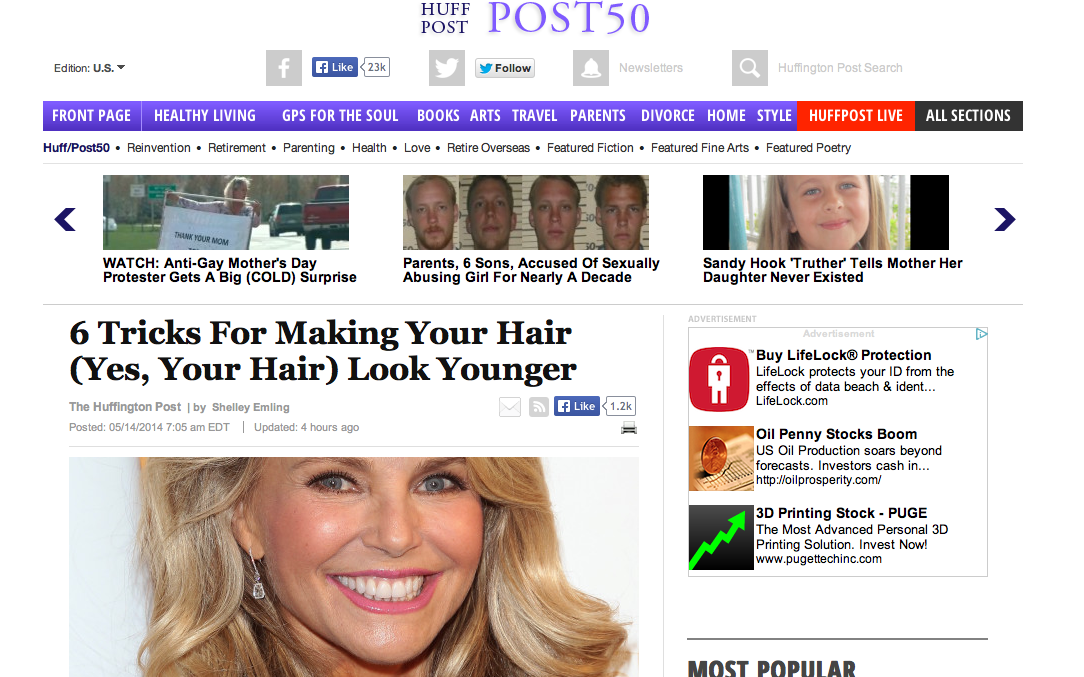Click the four mugshots story thumbnail

click(x=526, y=212)
